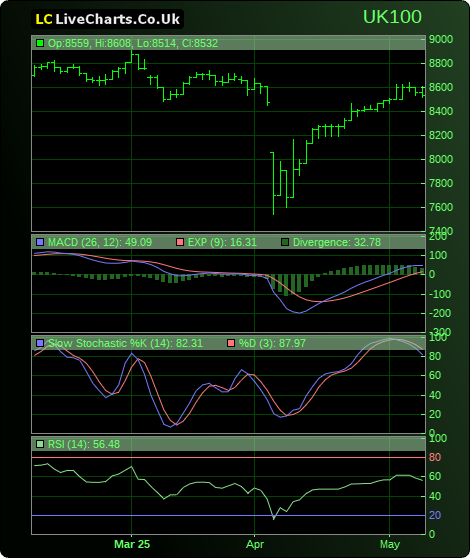This screenshot has height=558, width=470.
Task: Click the blue Slow Stochastic %K legend square
Action: (x=40, y=343)
